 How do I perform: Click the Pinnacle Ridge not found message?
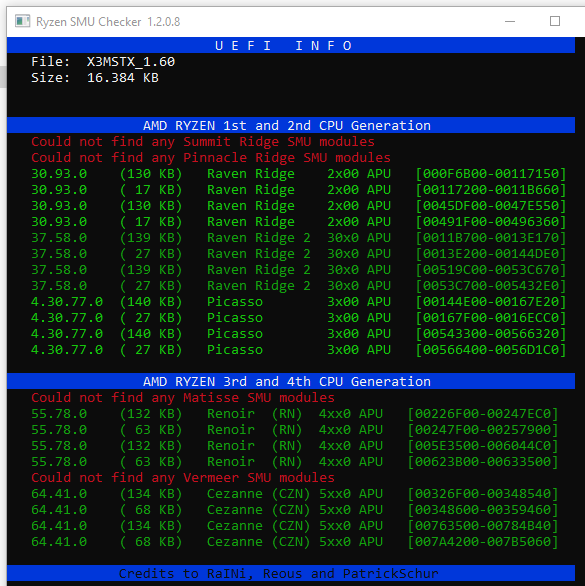[211, 158]
